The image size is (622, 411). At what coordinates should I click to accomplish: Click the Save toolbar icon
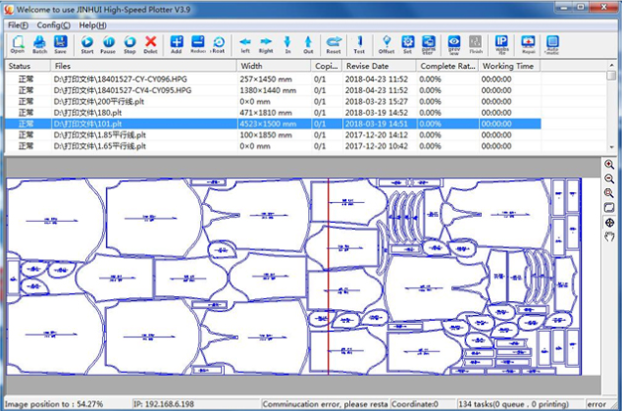60,44
